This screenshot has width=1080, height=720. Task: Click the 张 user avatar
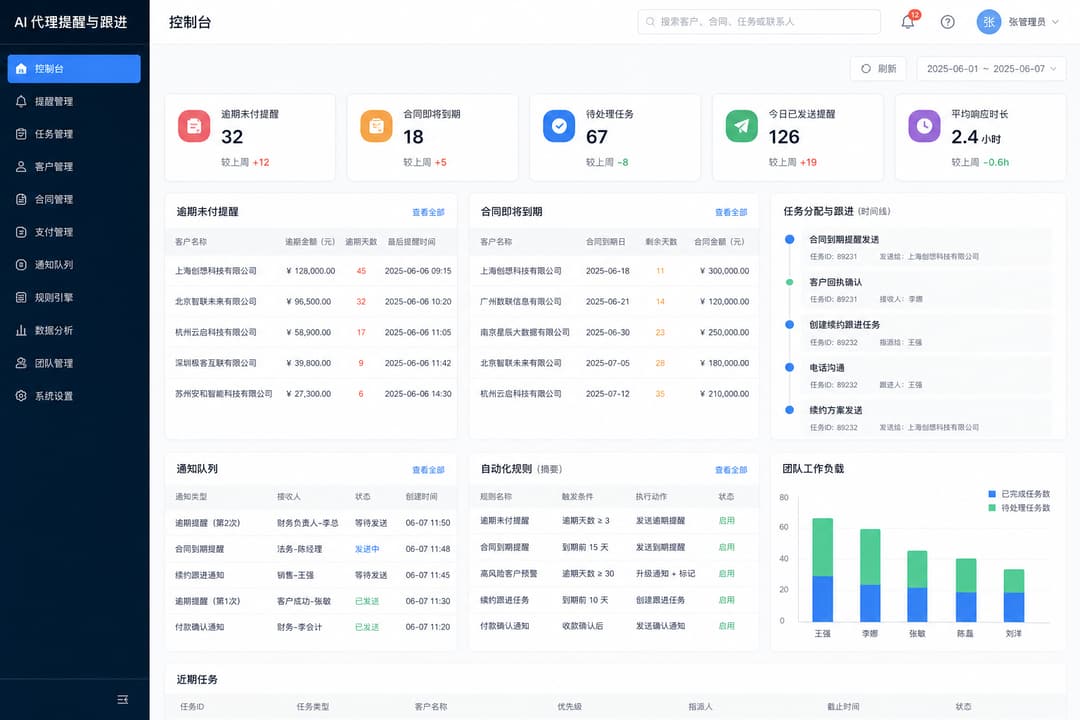coord(988,22)
